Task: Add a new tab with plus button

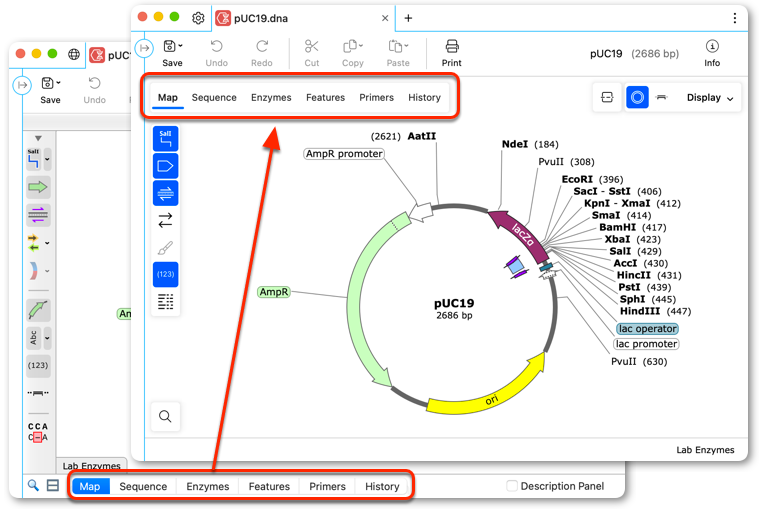Action: click(409, 18)
